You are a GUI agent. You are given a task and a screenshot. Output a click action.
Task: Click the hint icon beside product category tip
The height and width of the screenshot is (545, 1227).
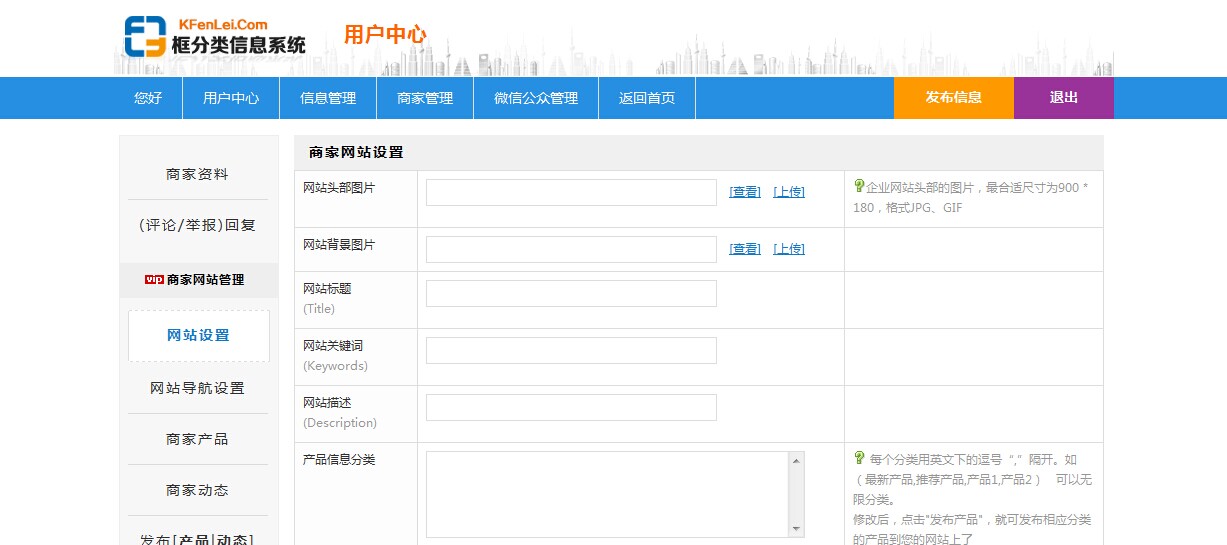[x=858, y=458]
